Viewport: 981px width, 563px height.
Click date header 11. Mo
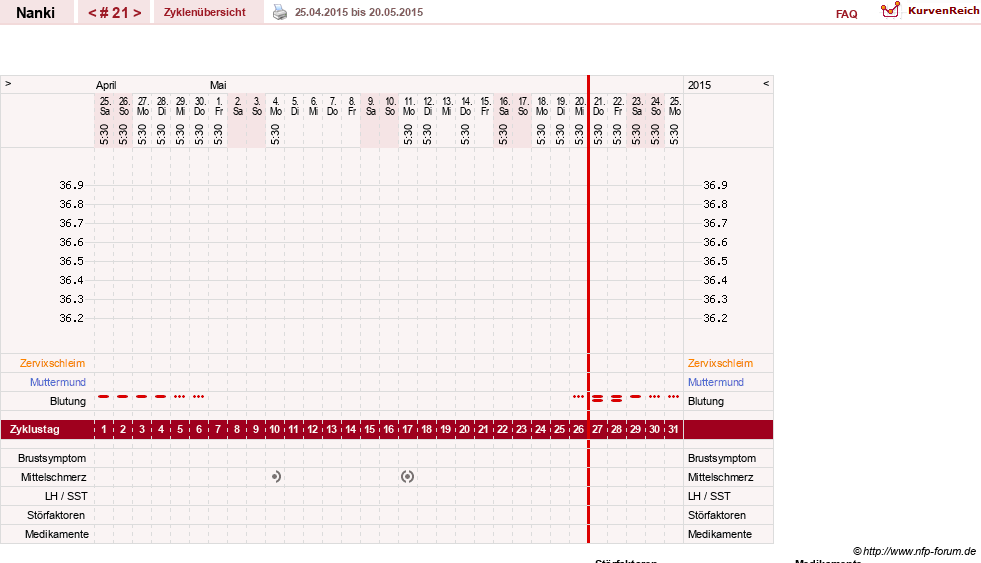click(x=409, y=106)
